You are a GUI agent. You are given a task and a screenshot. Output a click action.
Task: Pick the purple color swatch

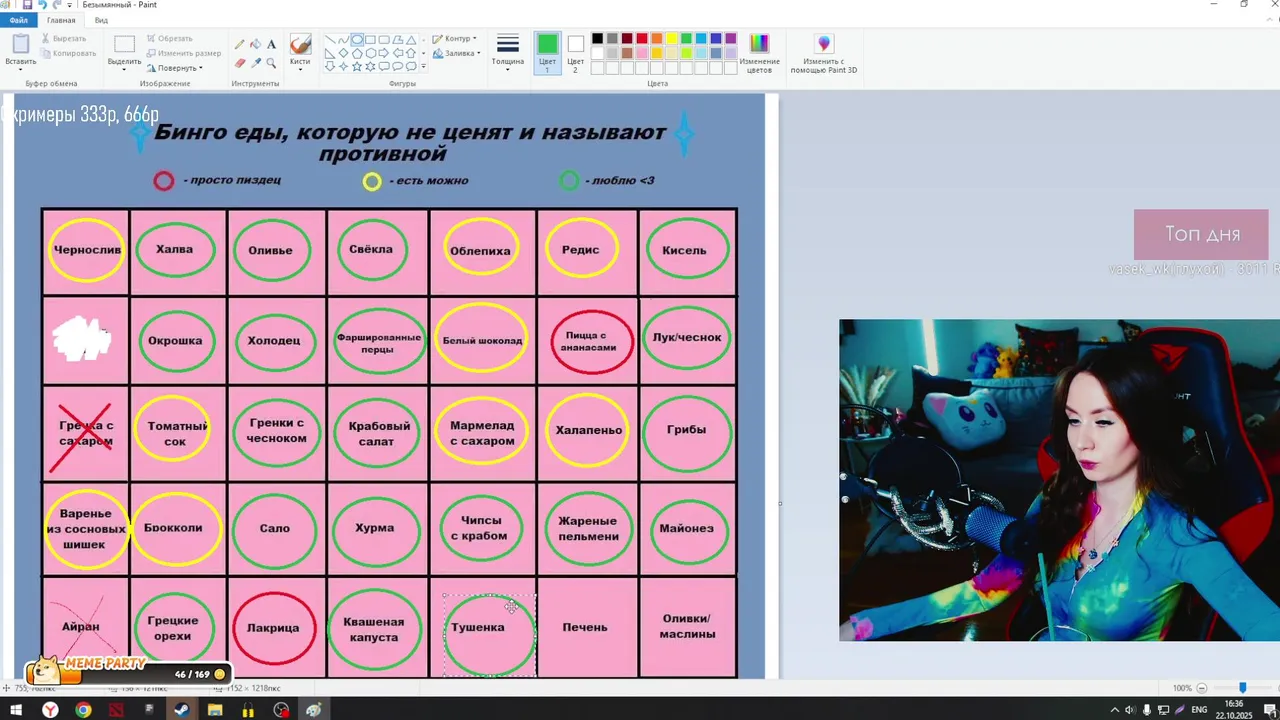tap(731, 39)
